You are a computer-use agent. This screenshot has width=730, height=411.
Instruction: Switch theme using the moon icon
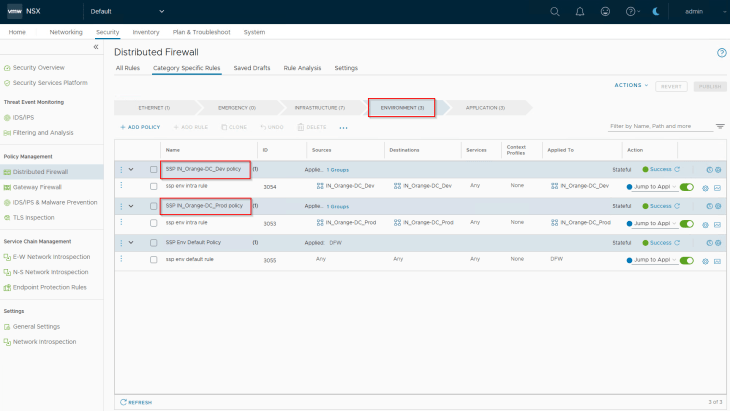[x=655, y=11]
